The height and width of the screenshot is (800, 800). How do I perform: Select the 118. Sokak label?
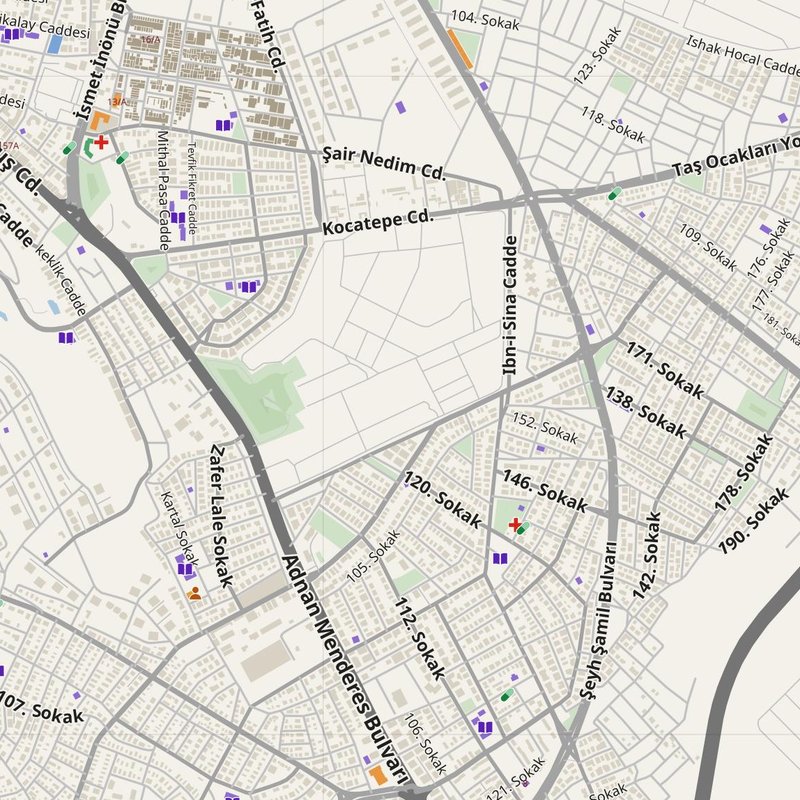click(x=613, y=125)
